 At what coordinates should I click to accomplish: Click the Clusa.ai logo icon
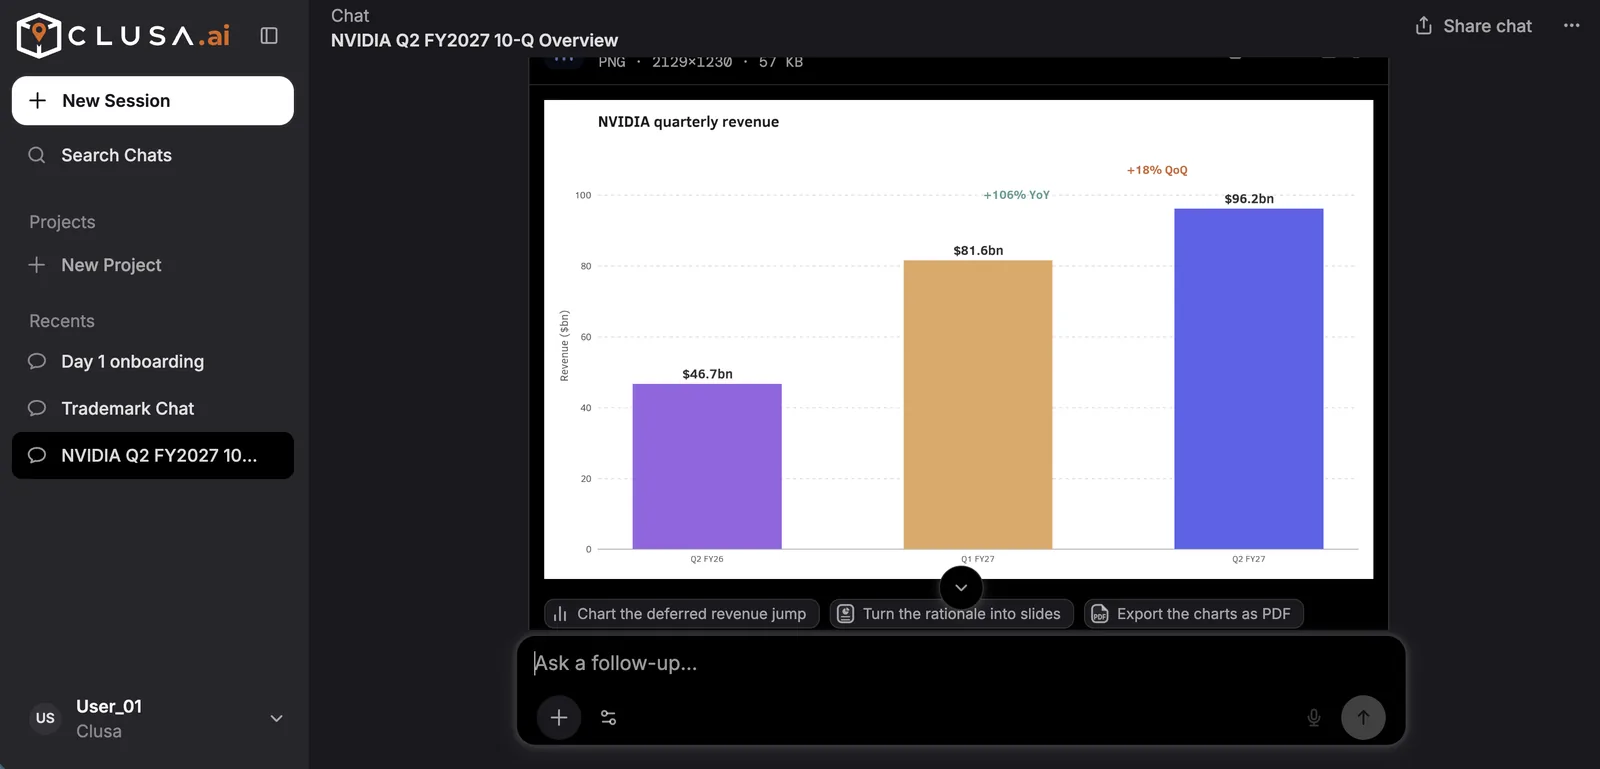39,35
